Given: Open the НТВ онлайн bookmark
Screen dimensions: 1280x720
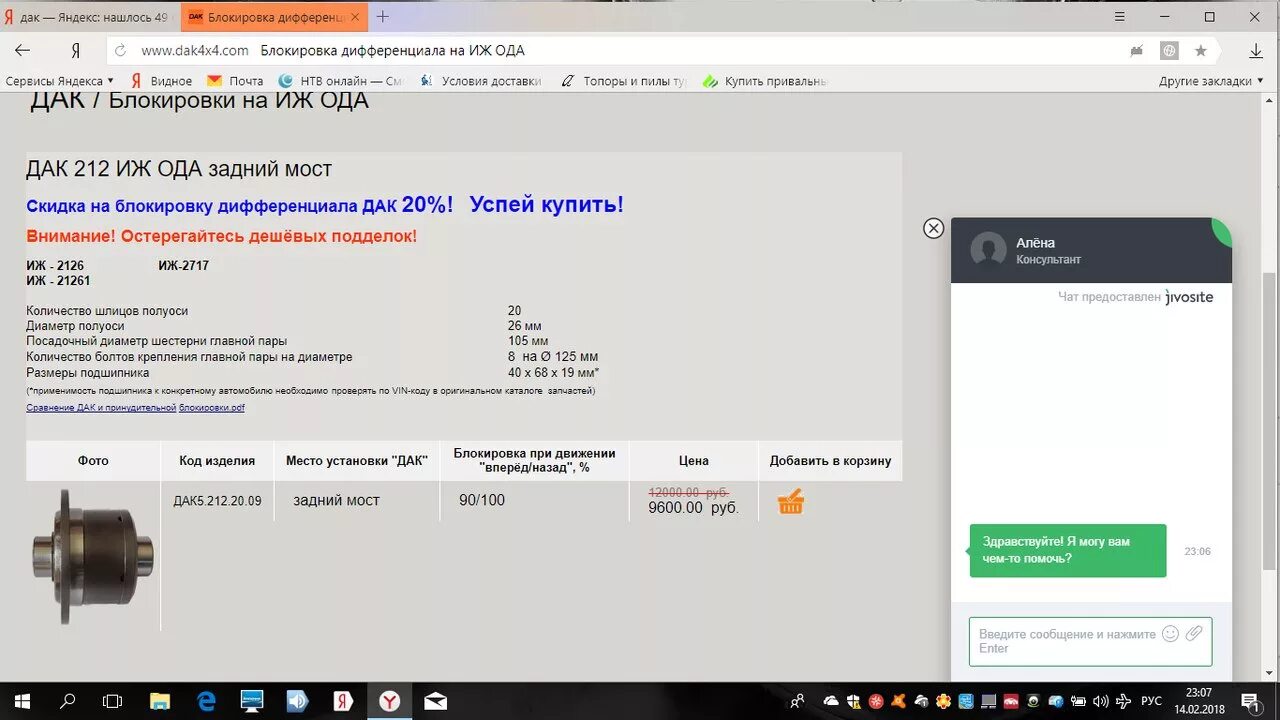Looking at the screenshot, I should tap(340, 81).
